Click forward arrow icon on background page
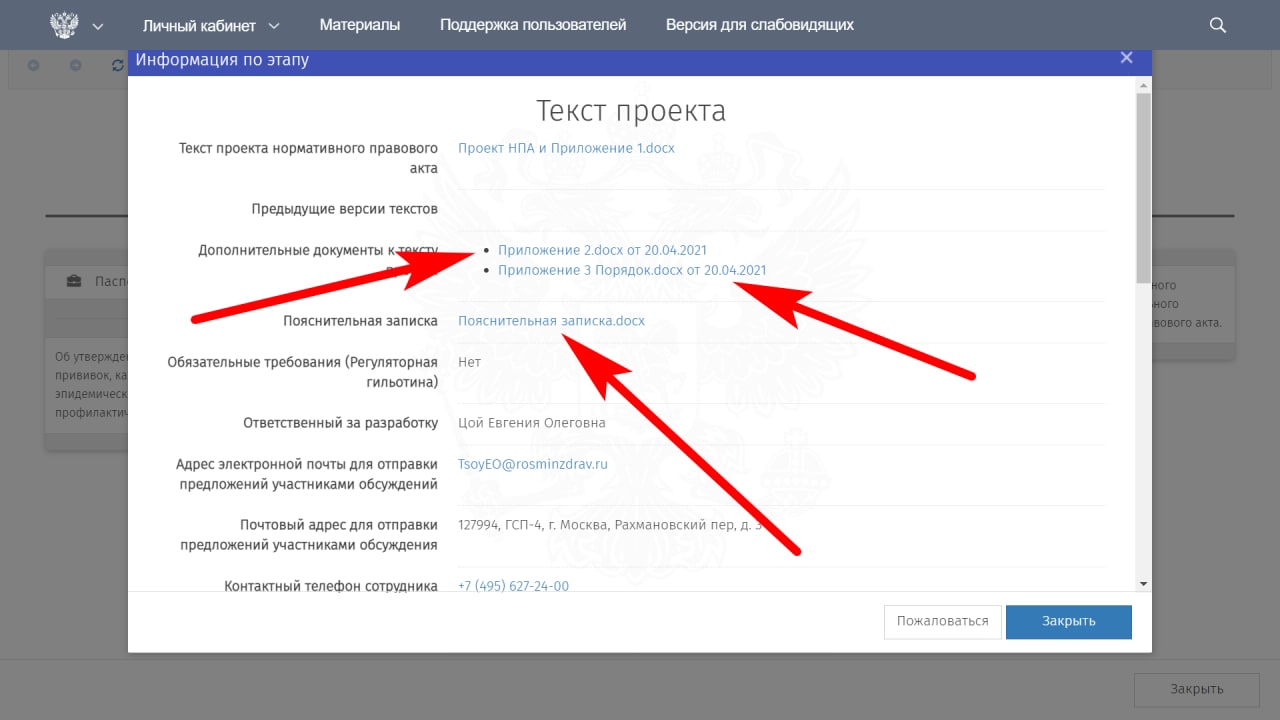The height and width of the screenshot is (720, 1280). (x=76, y=65)
